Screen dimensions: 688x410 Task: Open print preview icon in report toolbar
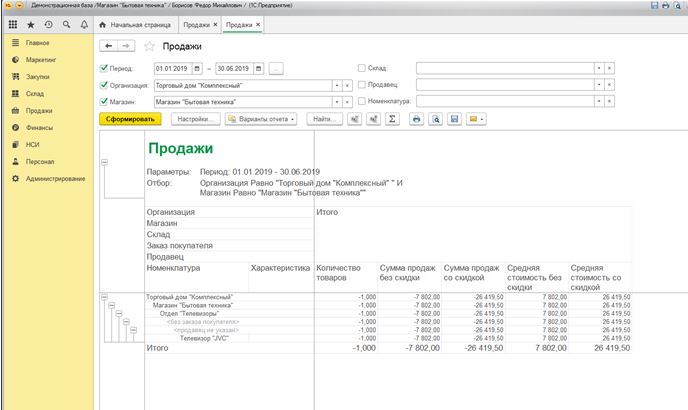(x=435, y=119)
